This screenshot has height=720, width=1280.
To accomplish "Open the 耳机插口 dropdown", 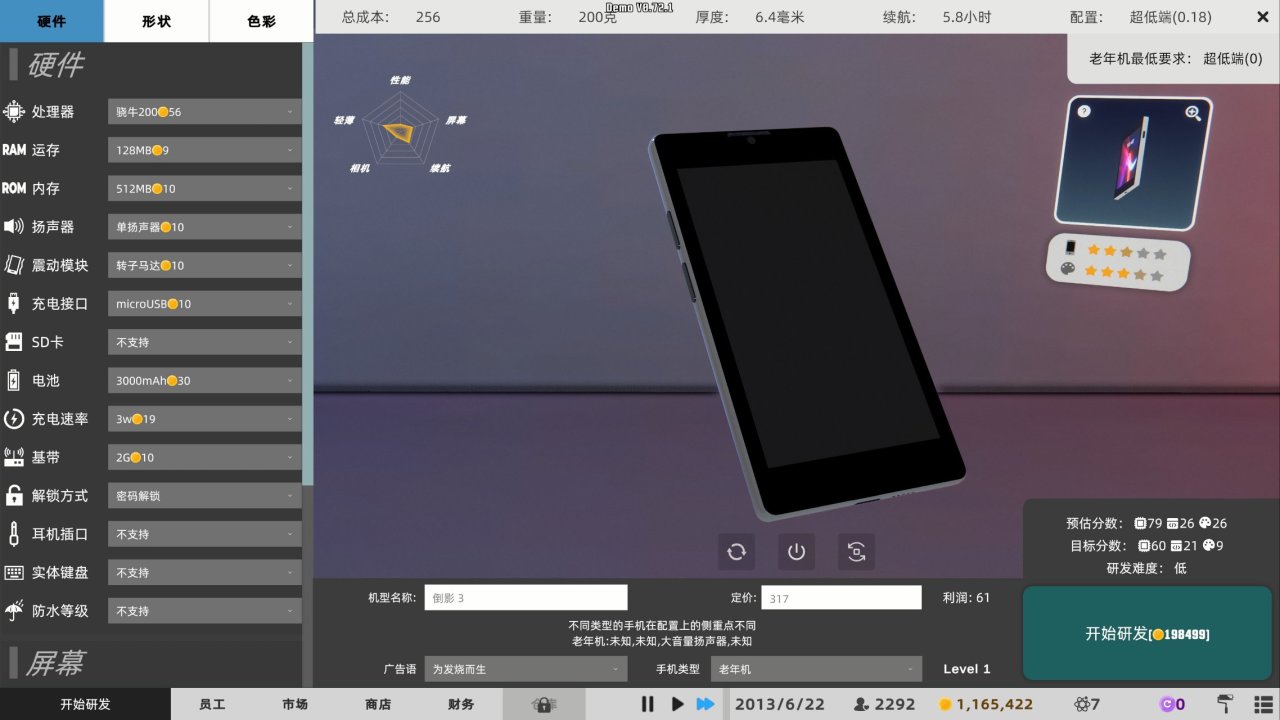I will pos(204,534).
